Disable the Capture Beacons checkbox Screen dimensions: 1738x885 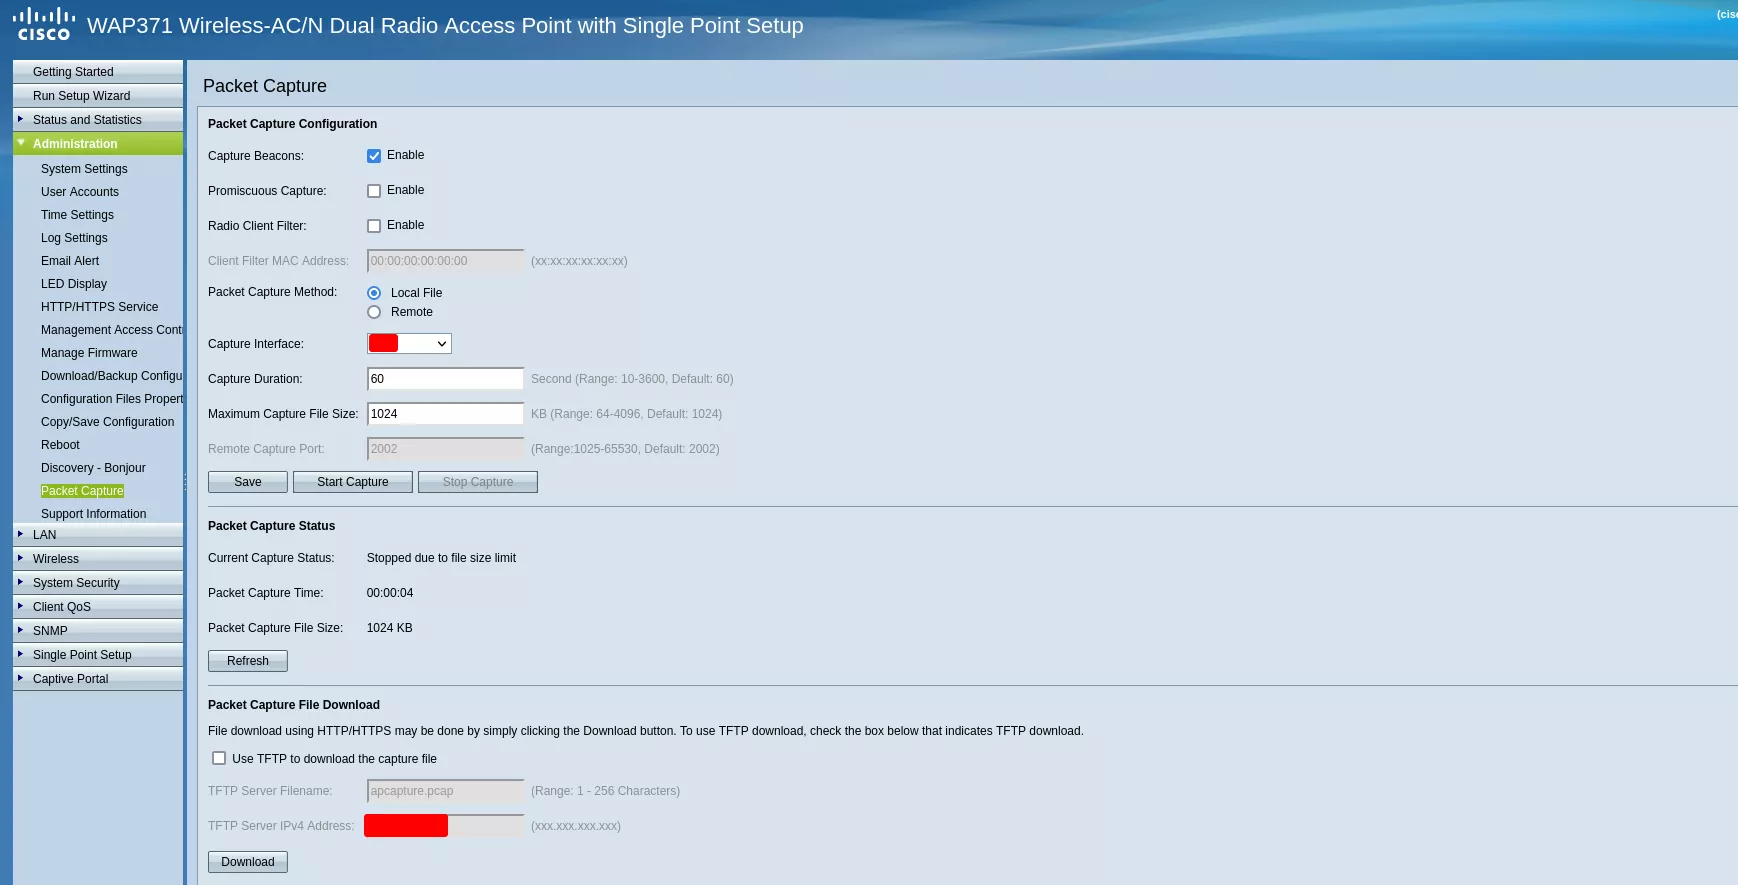(374, 156)
